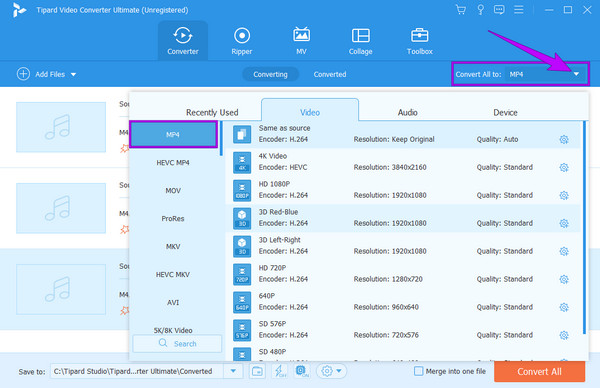
Task: Choose 5K/8K Video format
Action: [x=173, y=330]
